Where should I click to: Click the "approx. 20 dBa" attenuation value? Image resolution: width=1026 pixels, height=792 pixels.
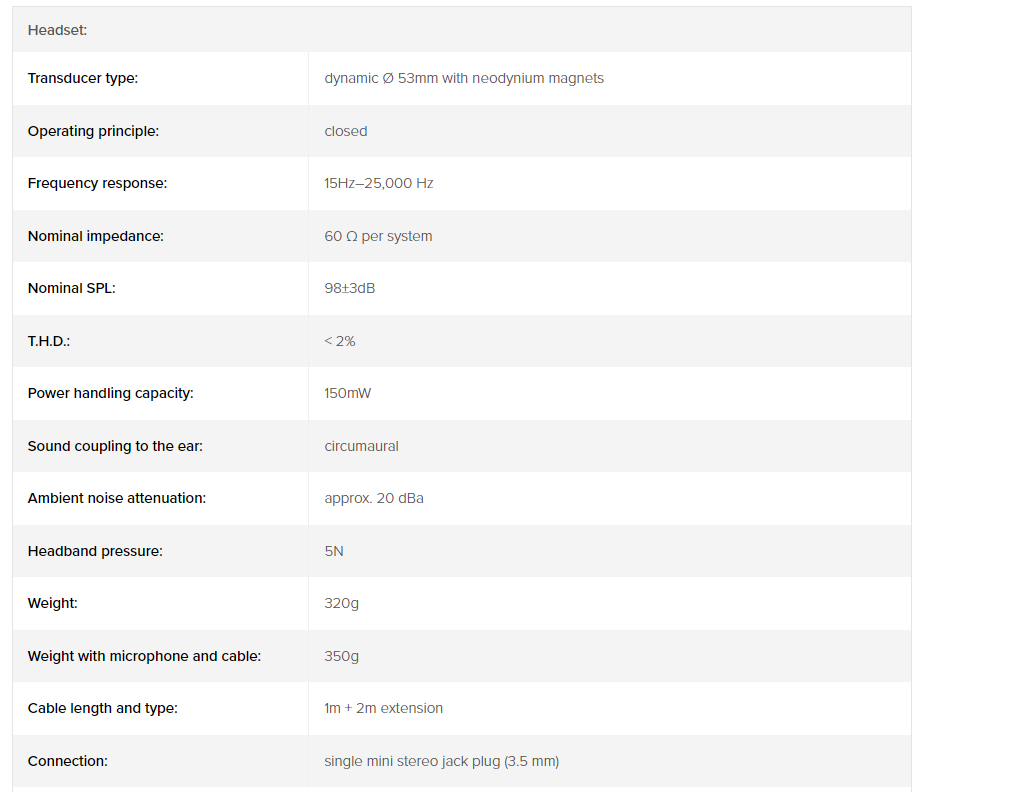374,498
